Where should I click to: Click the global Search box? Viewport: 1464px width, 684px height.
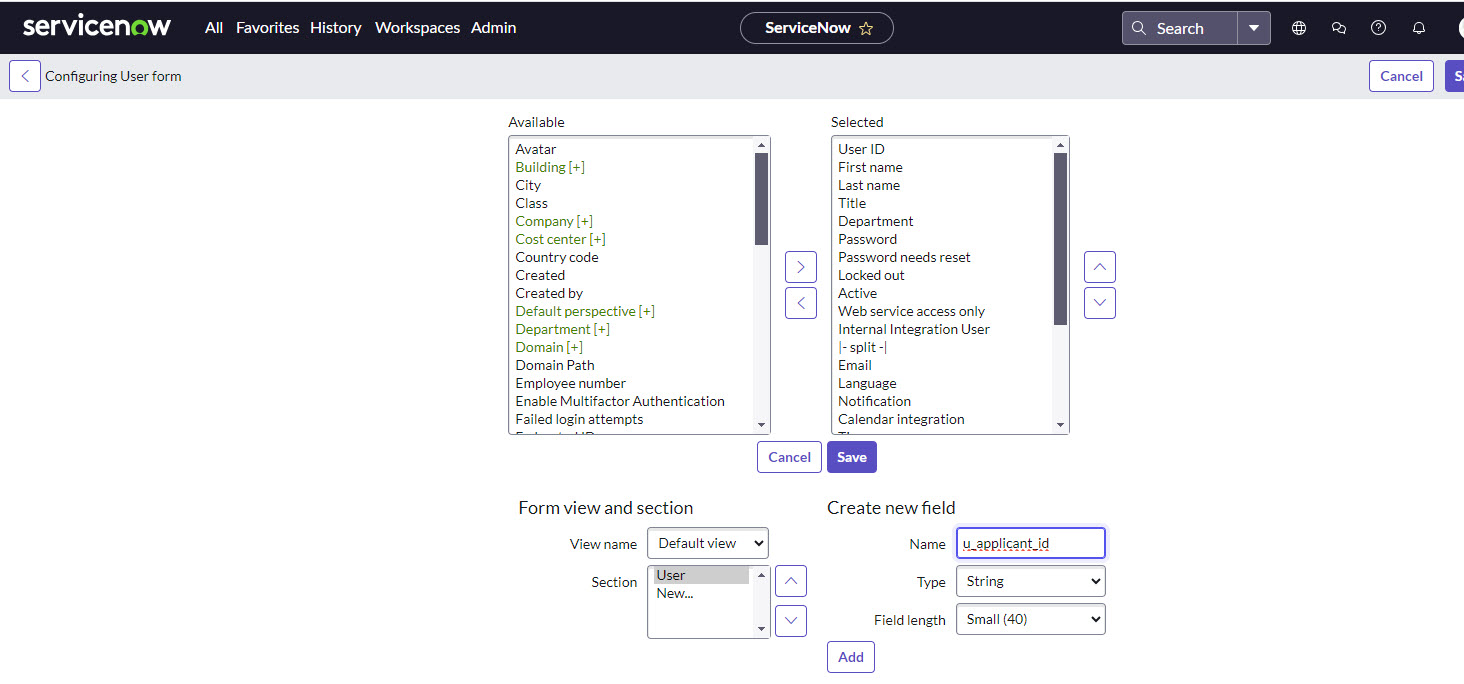(1180, 28)
